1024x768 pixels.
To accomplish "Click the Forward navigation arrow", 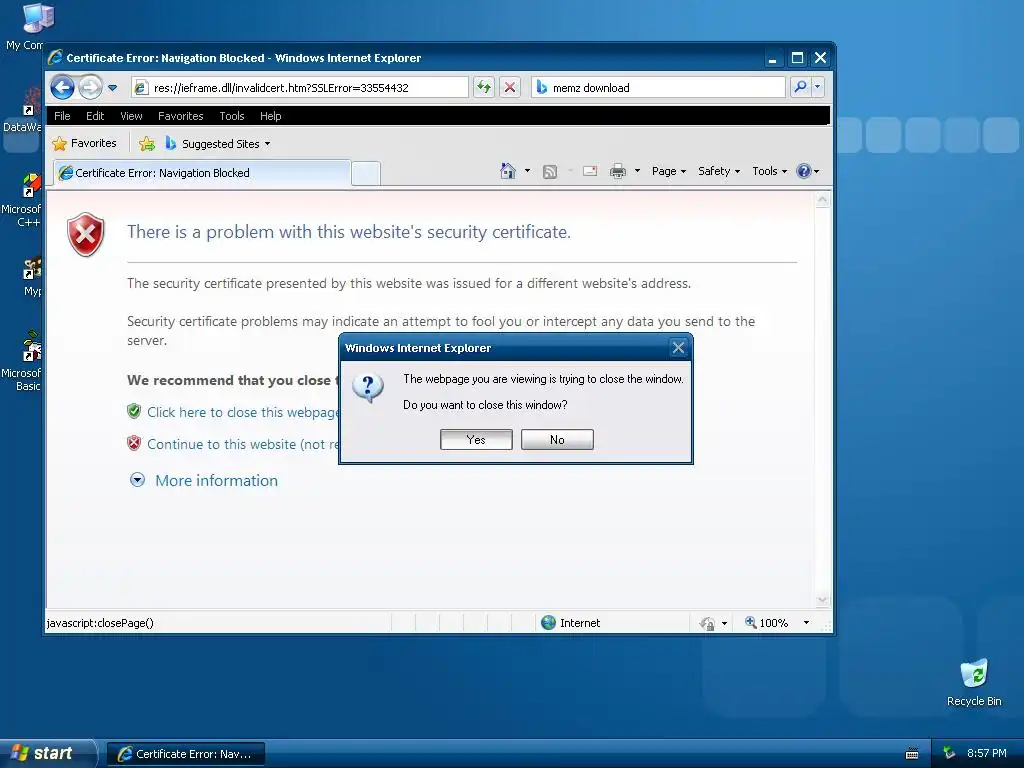I will 90,87.
